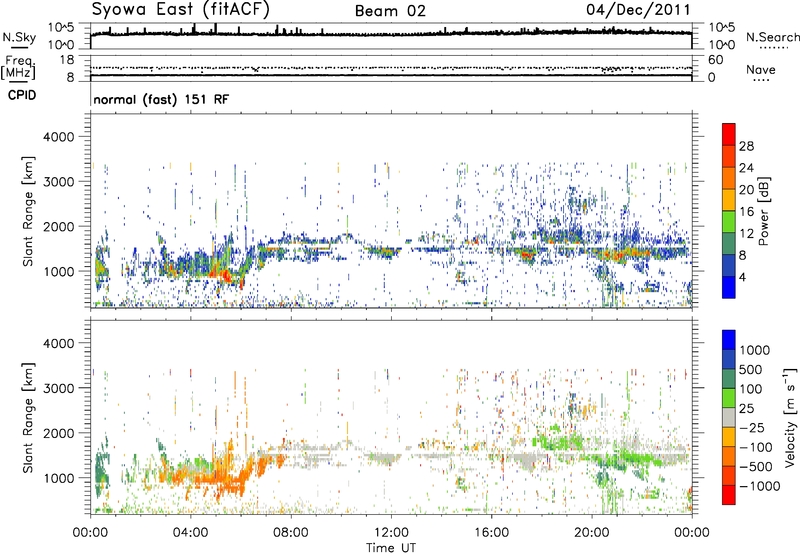Click the 'N.Sky' label
The width and height of the screenshot is (800, 554).
[x=19, y=37]
